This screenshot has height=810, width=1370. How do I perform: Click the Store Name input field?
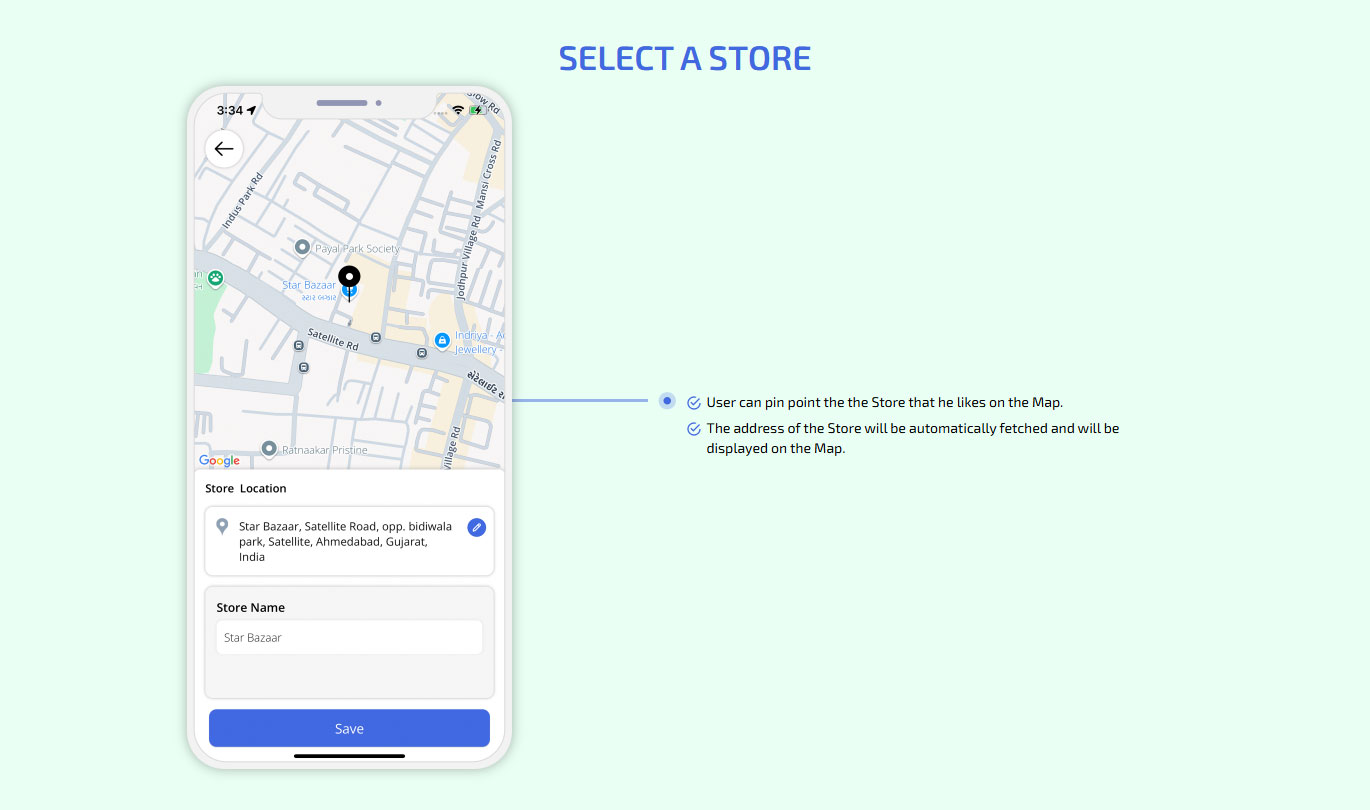[349, 637]
